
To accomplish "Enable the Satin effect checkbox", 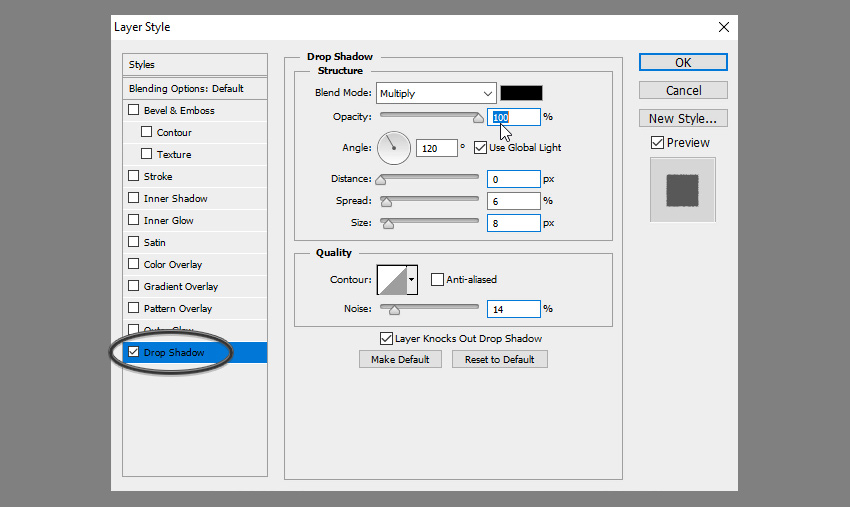I will tap(133, 242).
